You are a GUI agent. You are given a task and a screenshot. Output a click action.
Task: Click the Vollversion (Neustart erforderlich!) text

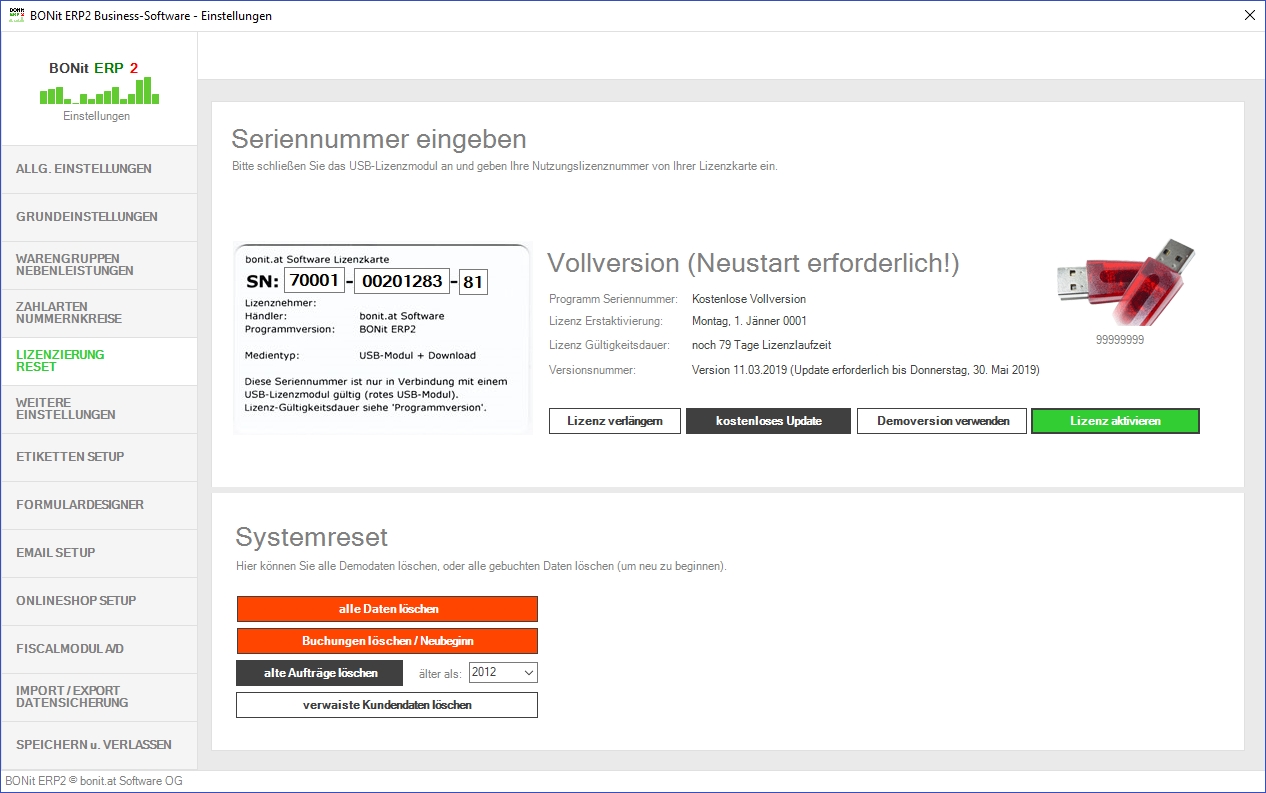753,264
